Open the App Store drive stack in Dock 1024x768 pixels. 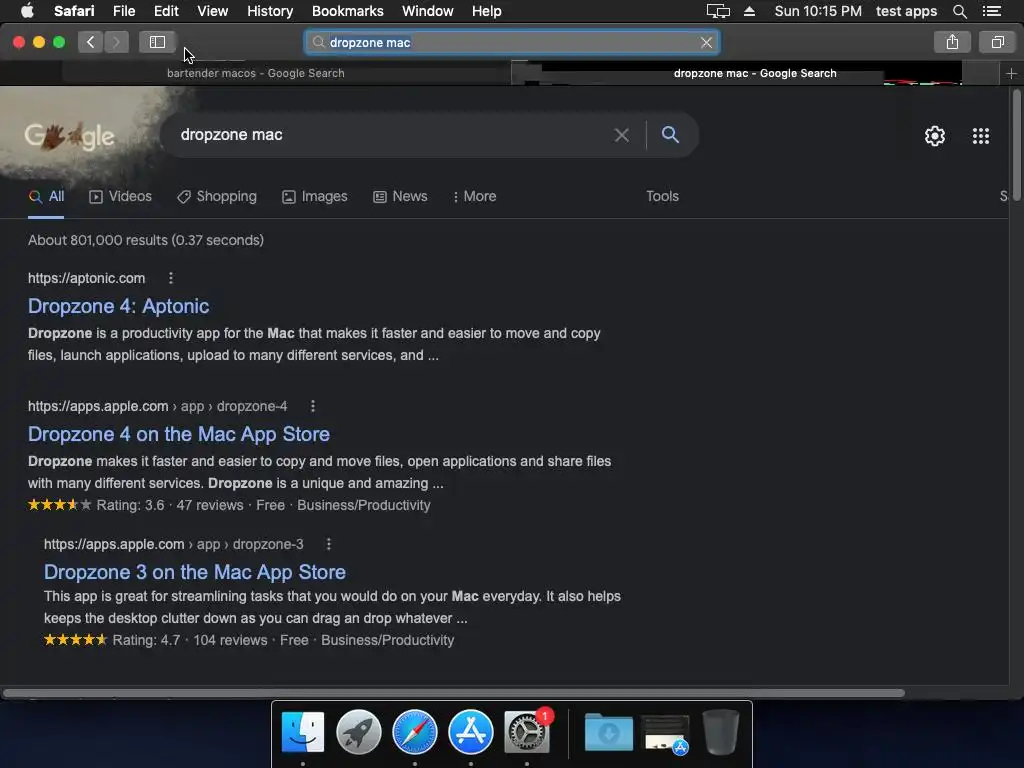point(665,734)
